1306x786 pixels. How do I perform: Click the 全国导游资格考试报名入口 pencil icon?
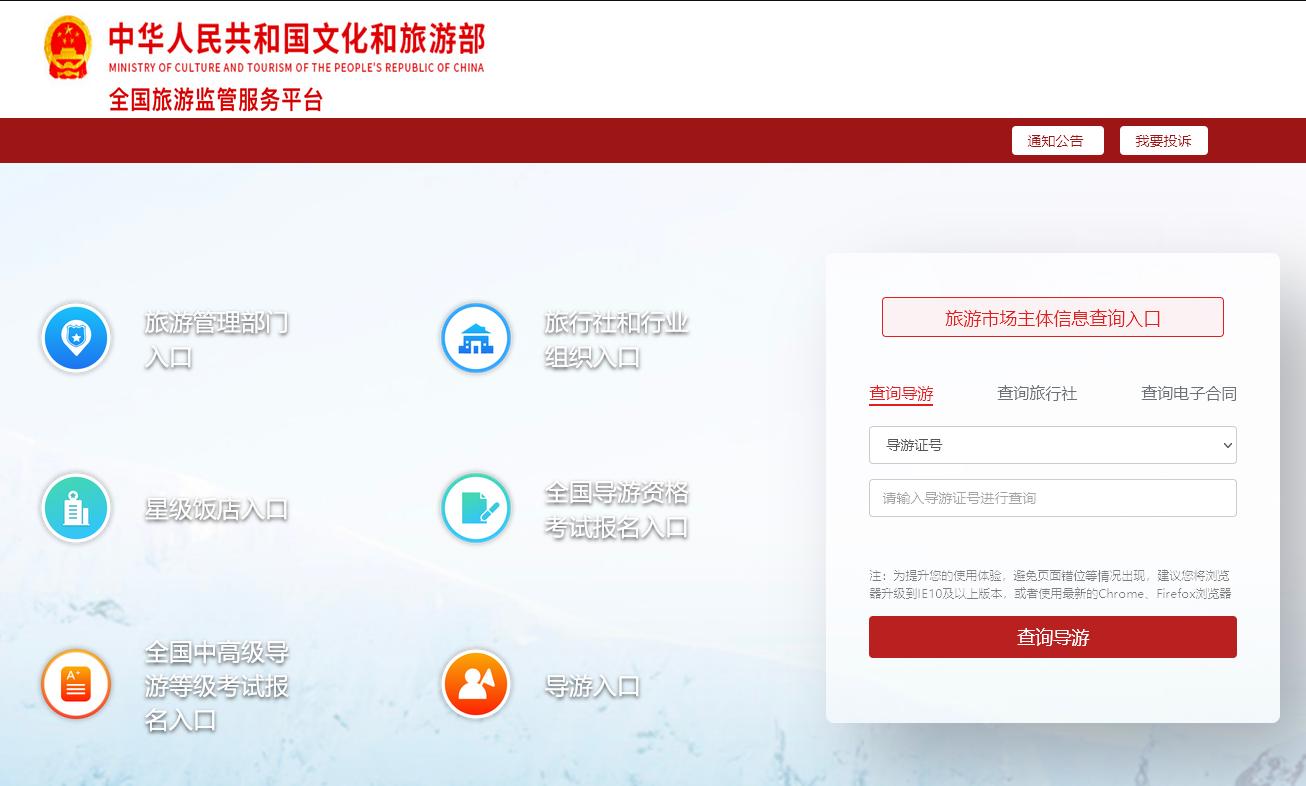(475, 508)
